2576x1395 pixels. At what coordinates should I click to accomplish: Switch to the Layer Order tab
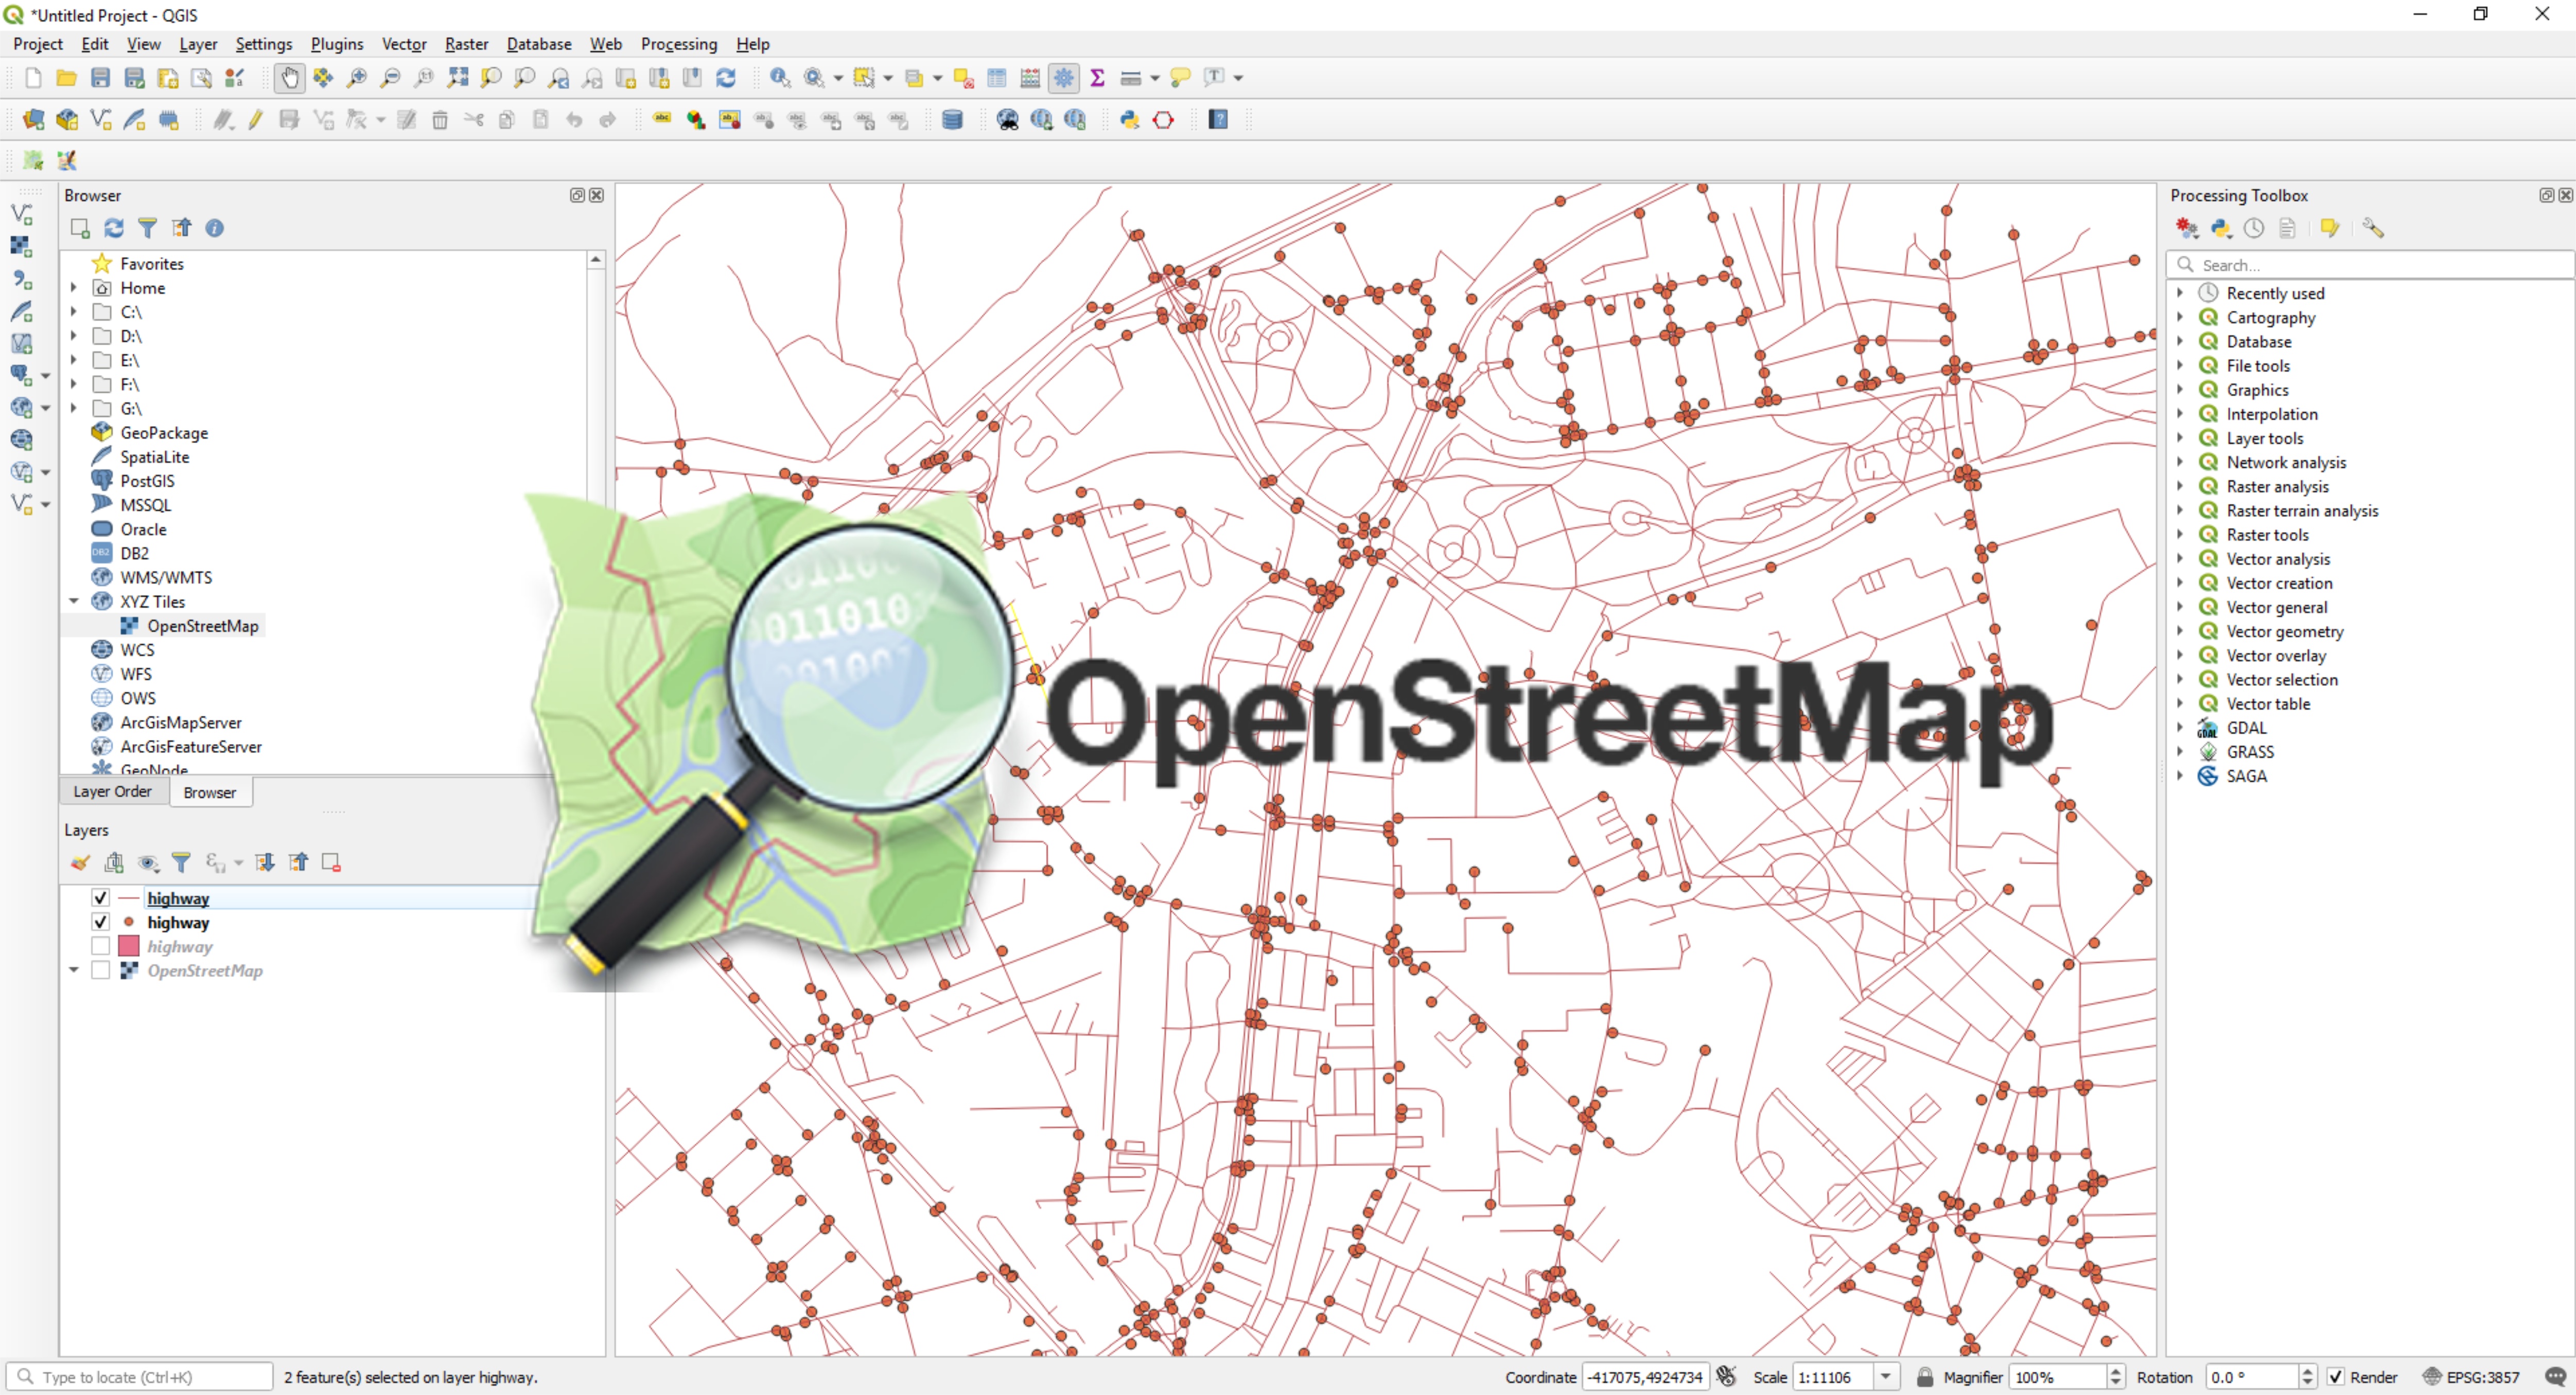pos(113,791)
